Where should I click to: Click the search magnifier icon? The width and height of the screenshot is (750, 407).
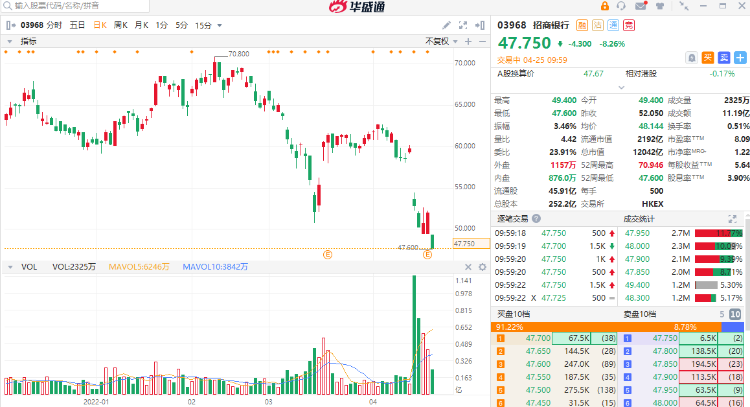coord(7,6)
